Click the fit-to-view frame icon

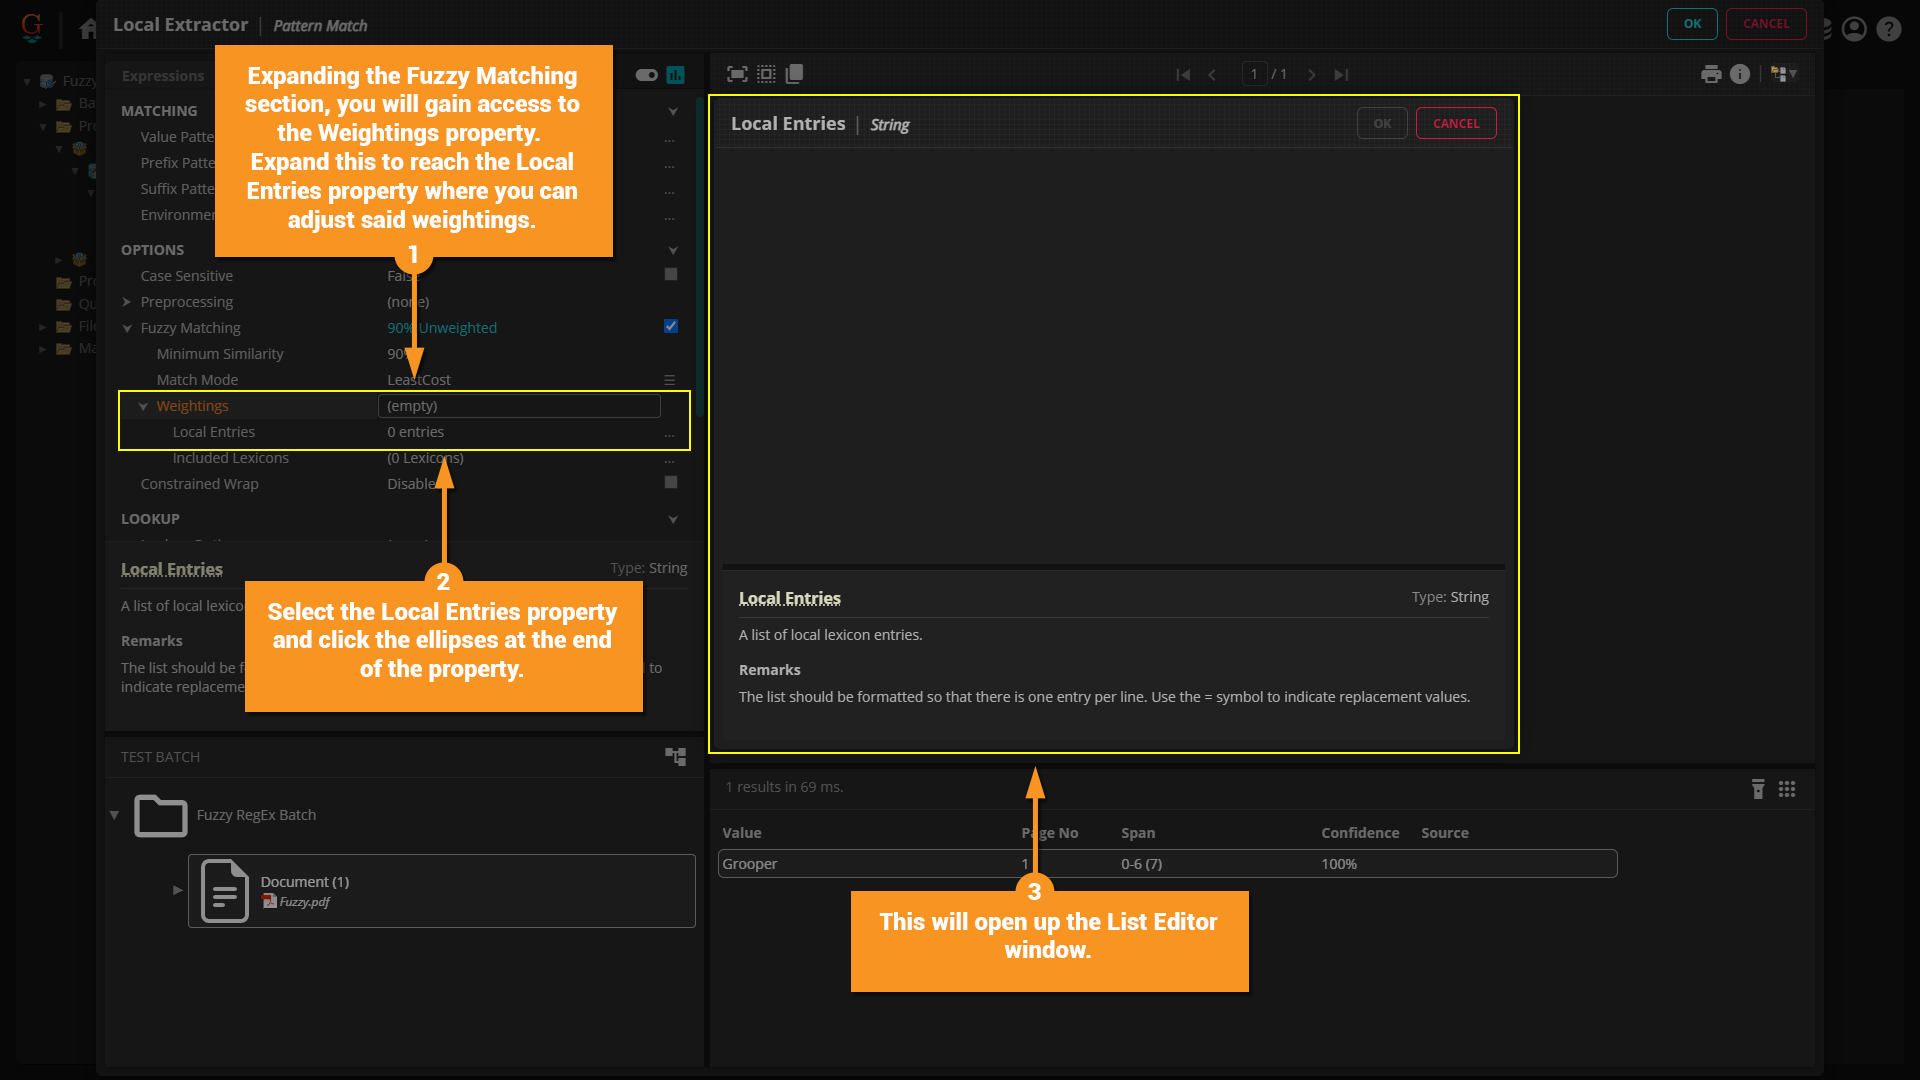(x=737, y=74)
